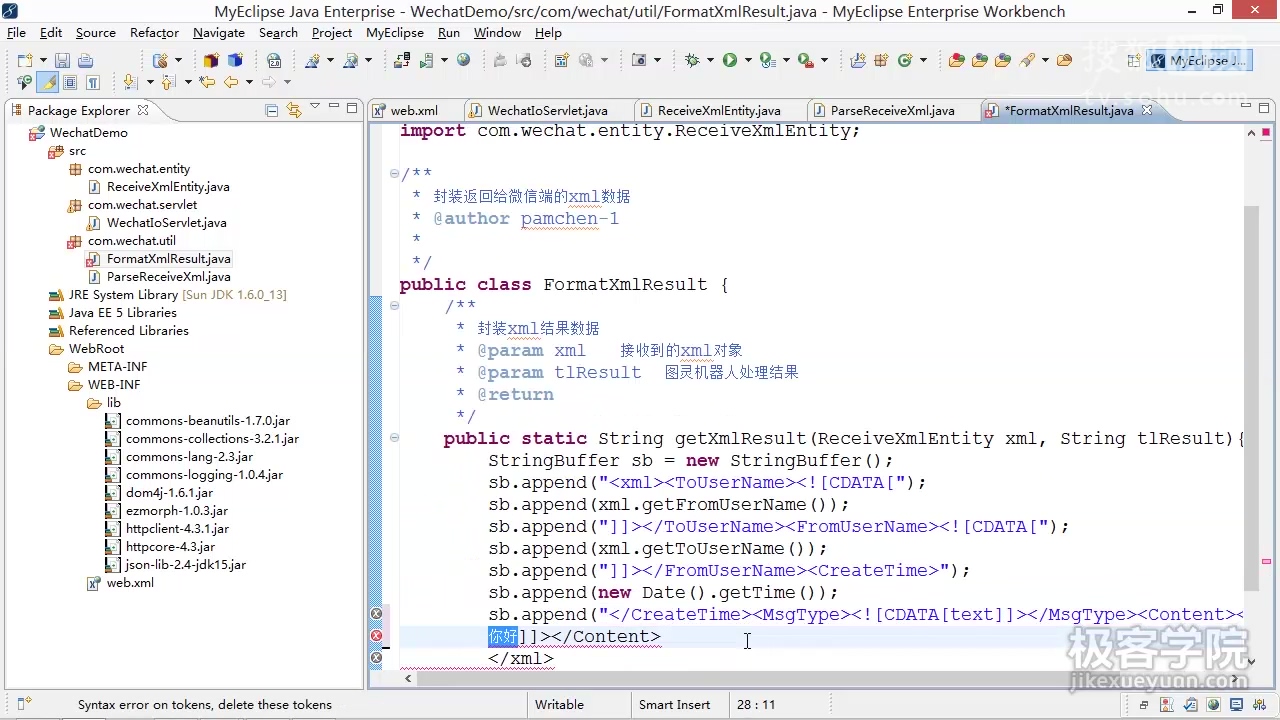1280x720 pixels.
Task: Start a Debug session with the bug icon
Action: pyautogui.click(x=694, y=60)
